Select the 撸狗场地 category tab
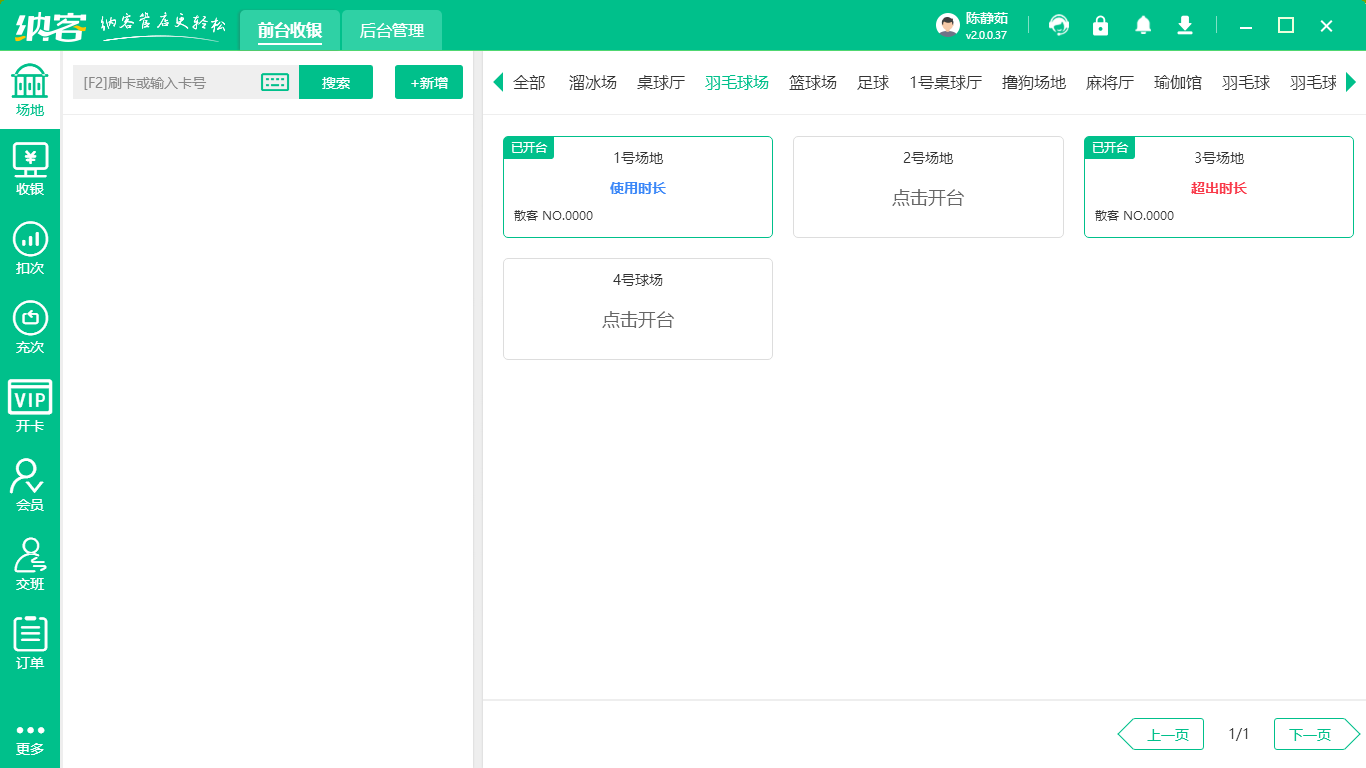 pyautogui.click(x=1034, y=82)
